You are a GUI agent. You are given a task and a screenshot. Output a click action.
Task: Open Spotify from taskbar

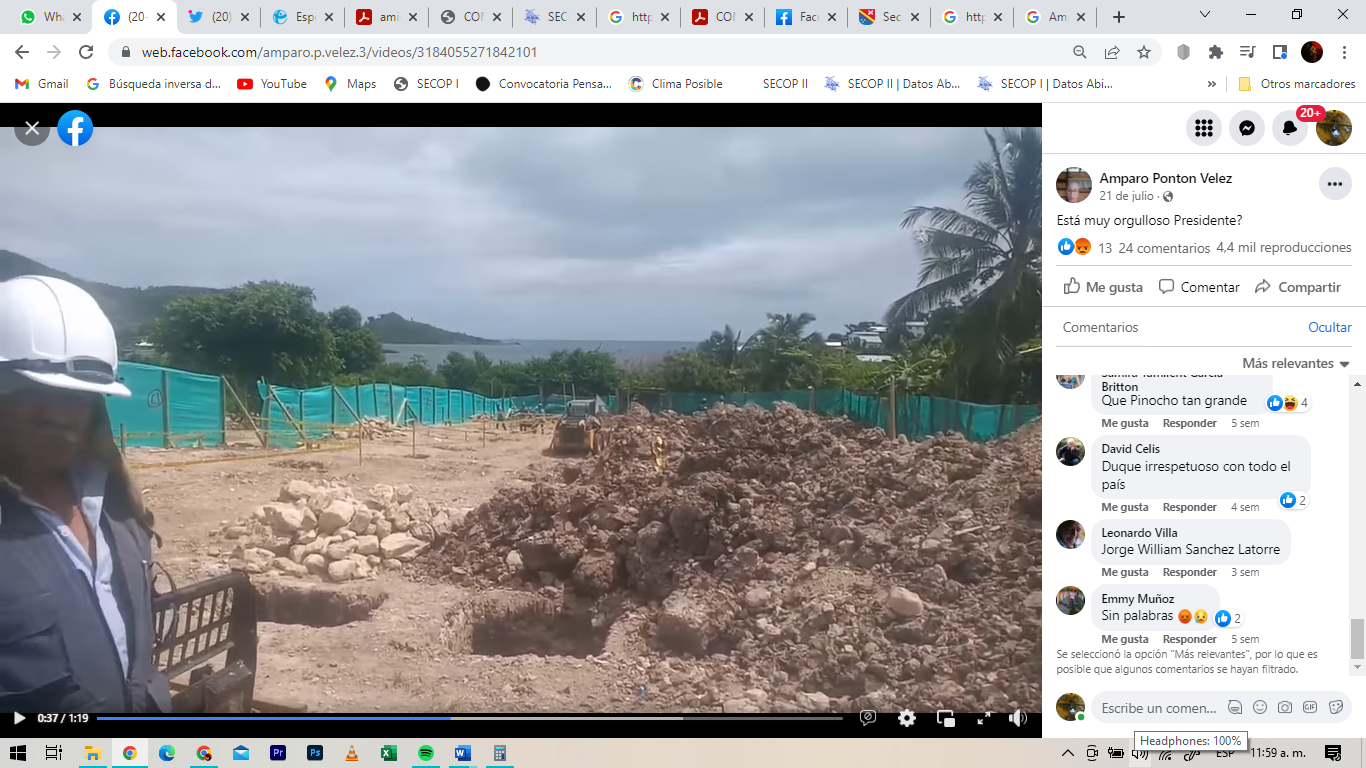tap(426, 753)
